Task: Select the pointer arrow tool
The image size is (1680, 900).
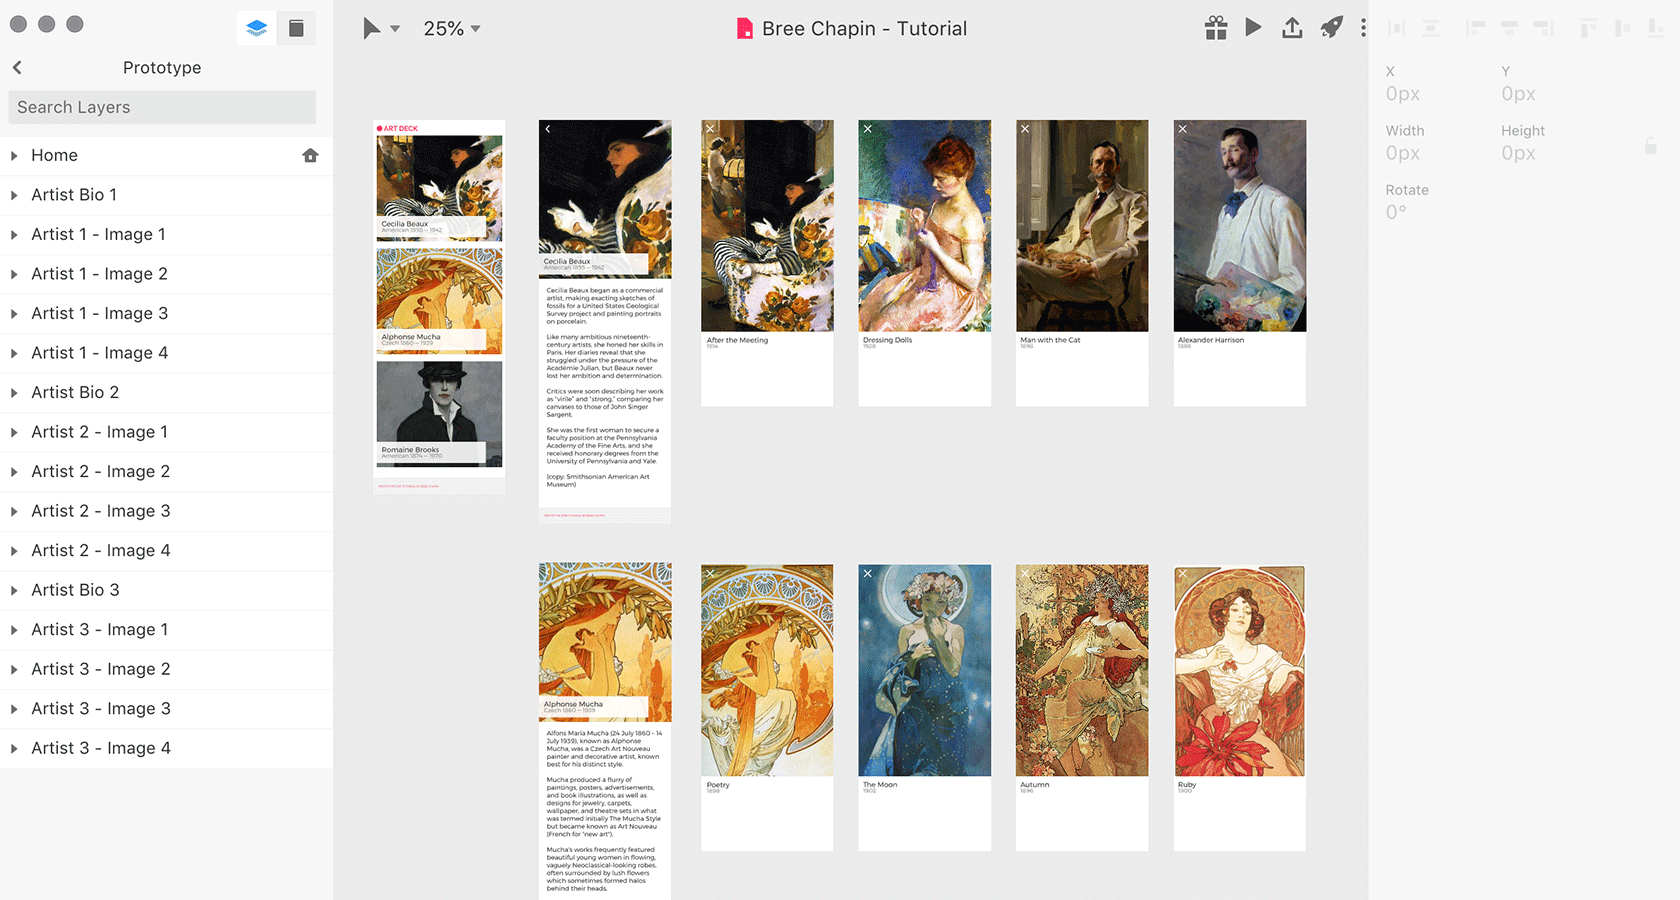Action: pyautogui.click(x=371, y=28)
